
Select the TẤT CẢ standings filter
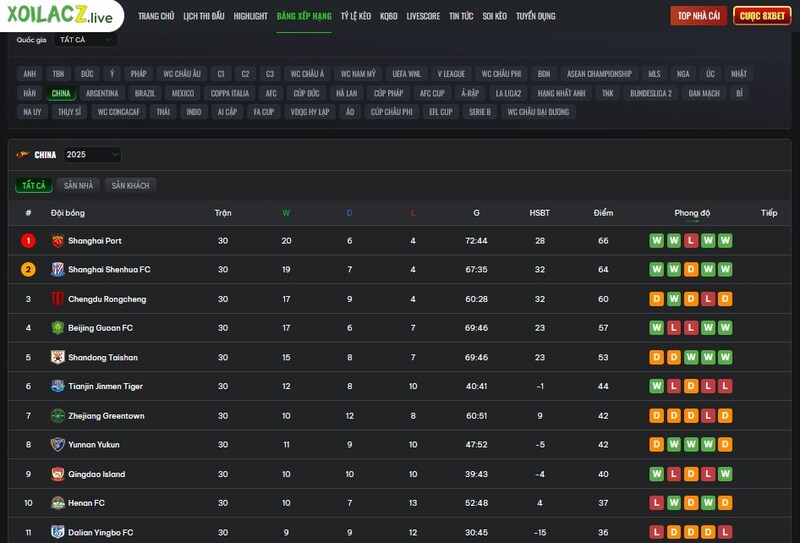coord(34,186)
